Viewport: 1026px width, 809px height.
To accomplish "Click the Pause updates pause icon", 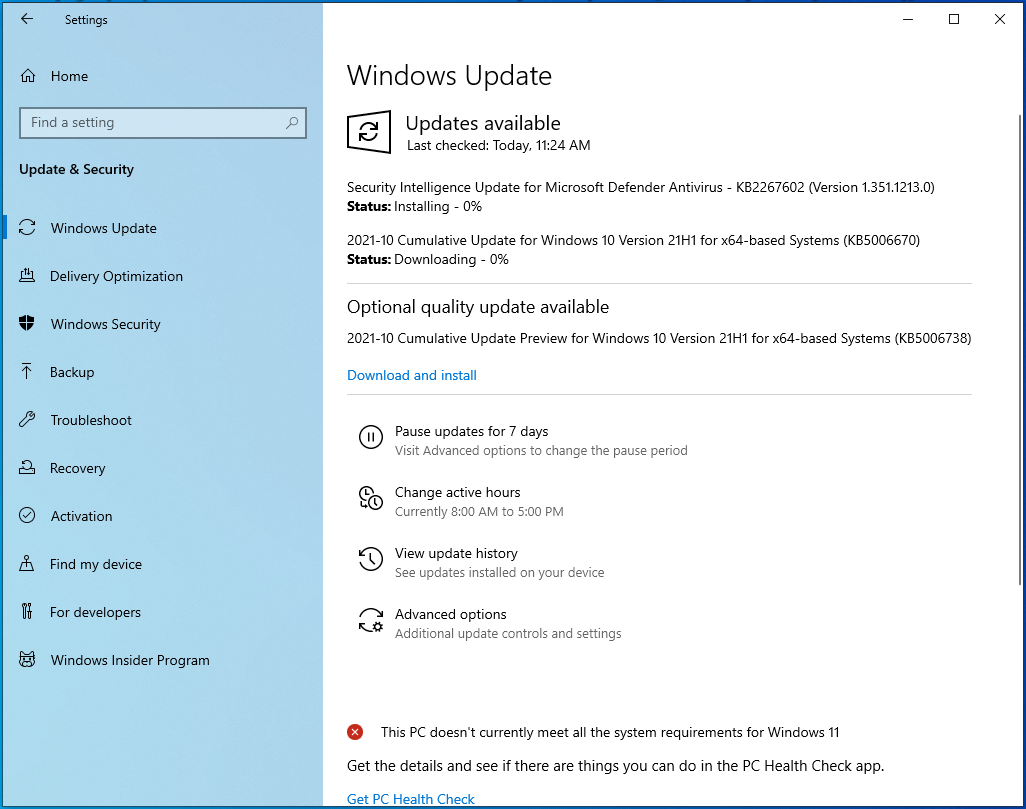I will click(x=371, y=437).
